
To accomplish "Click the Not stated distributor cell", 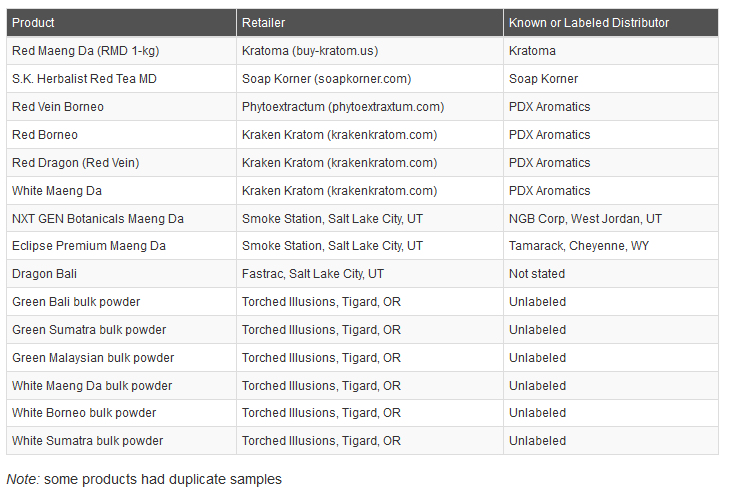I will click(537, 274).
